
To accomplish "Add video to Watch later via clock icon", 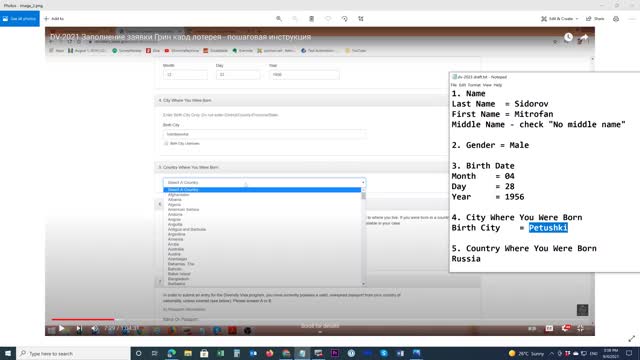I will 568,37.
